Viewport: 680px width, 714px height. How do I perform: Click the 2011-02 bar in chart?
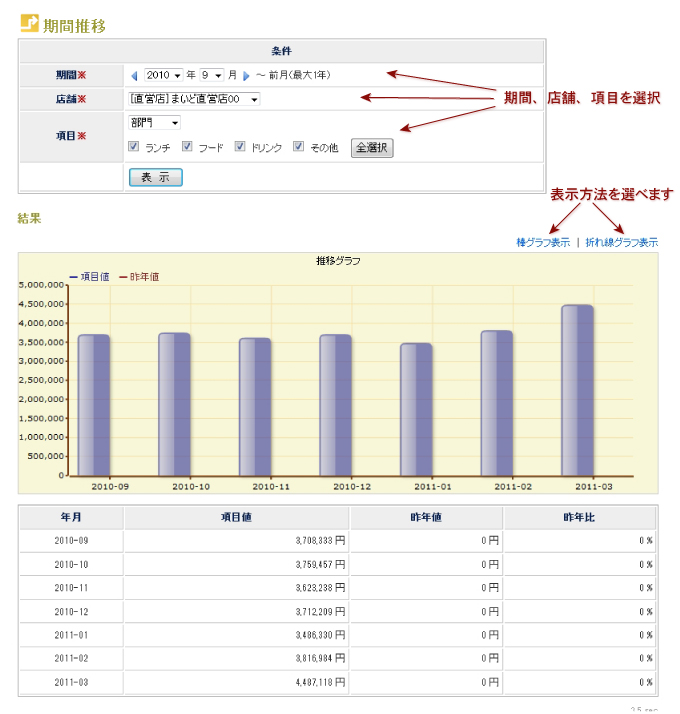497,403
